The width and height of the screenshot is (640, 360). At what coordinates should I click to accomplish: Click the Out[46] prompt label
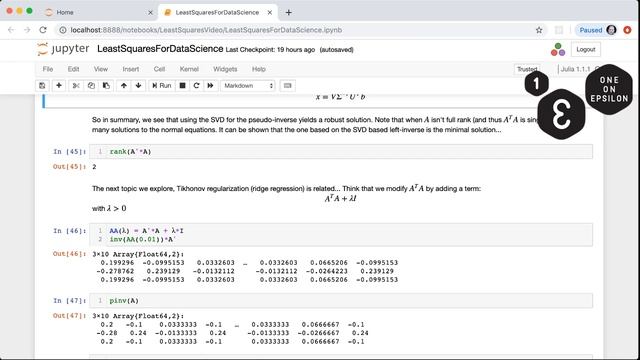point(69,254)
